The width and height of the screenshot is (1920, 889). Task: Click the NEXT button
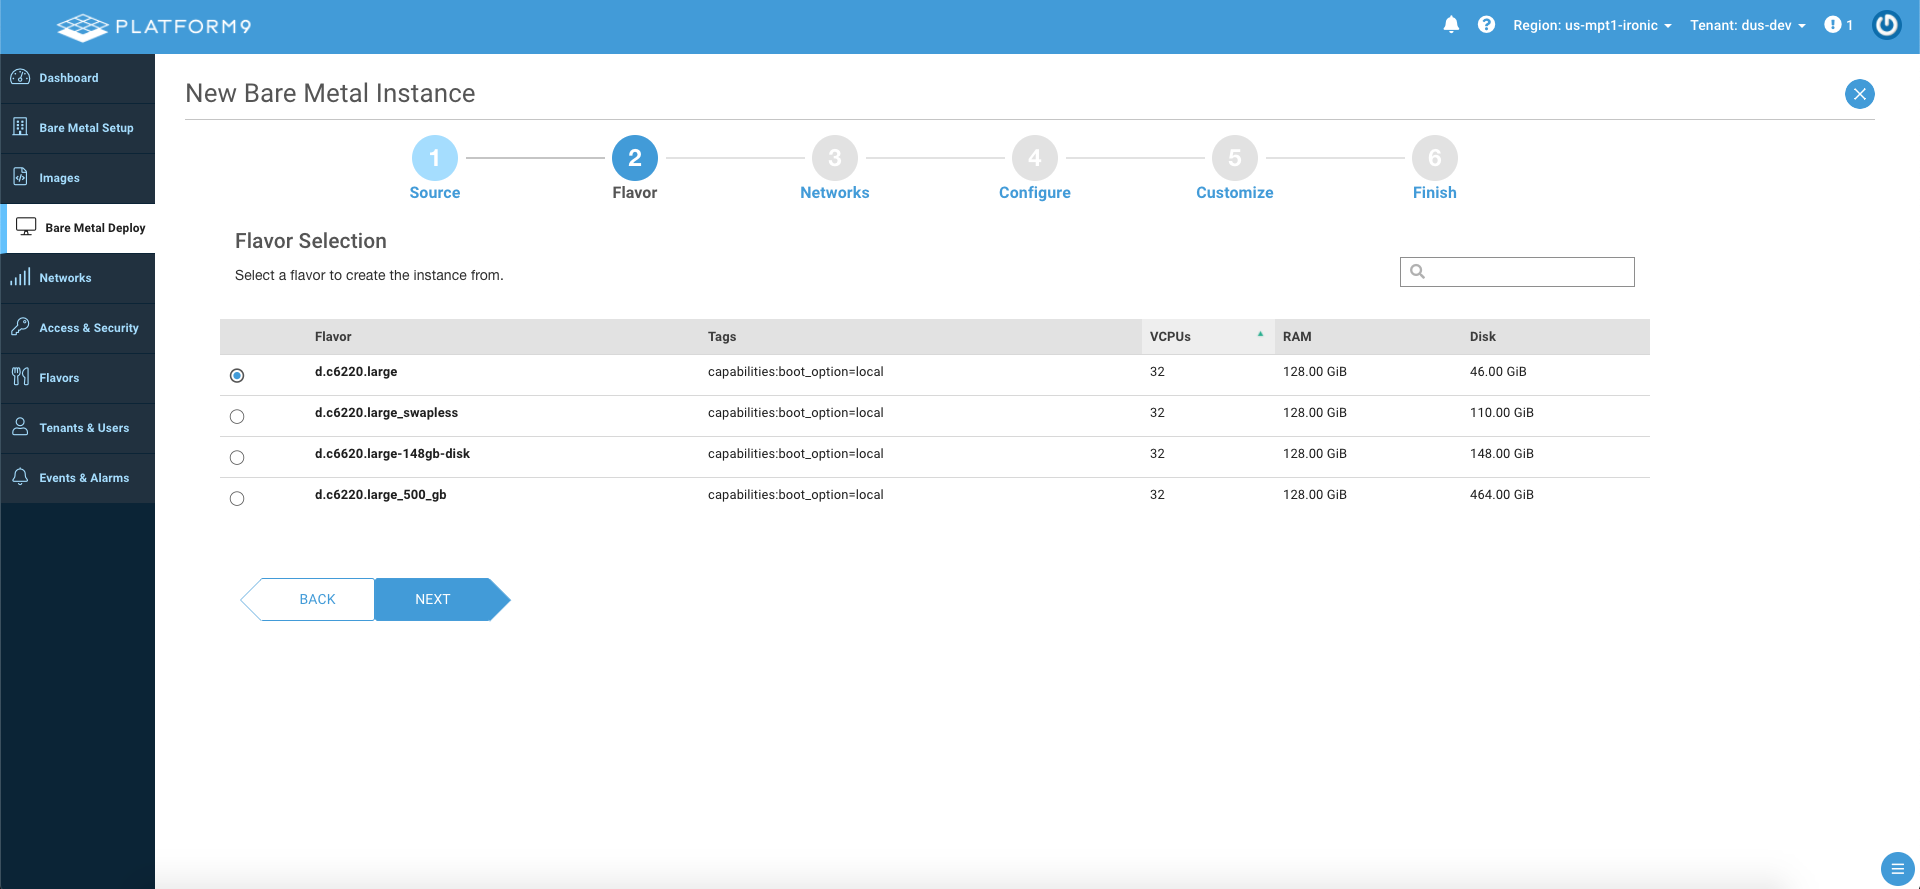point(442,599)
